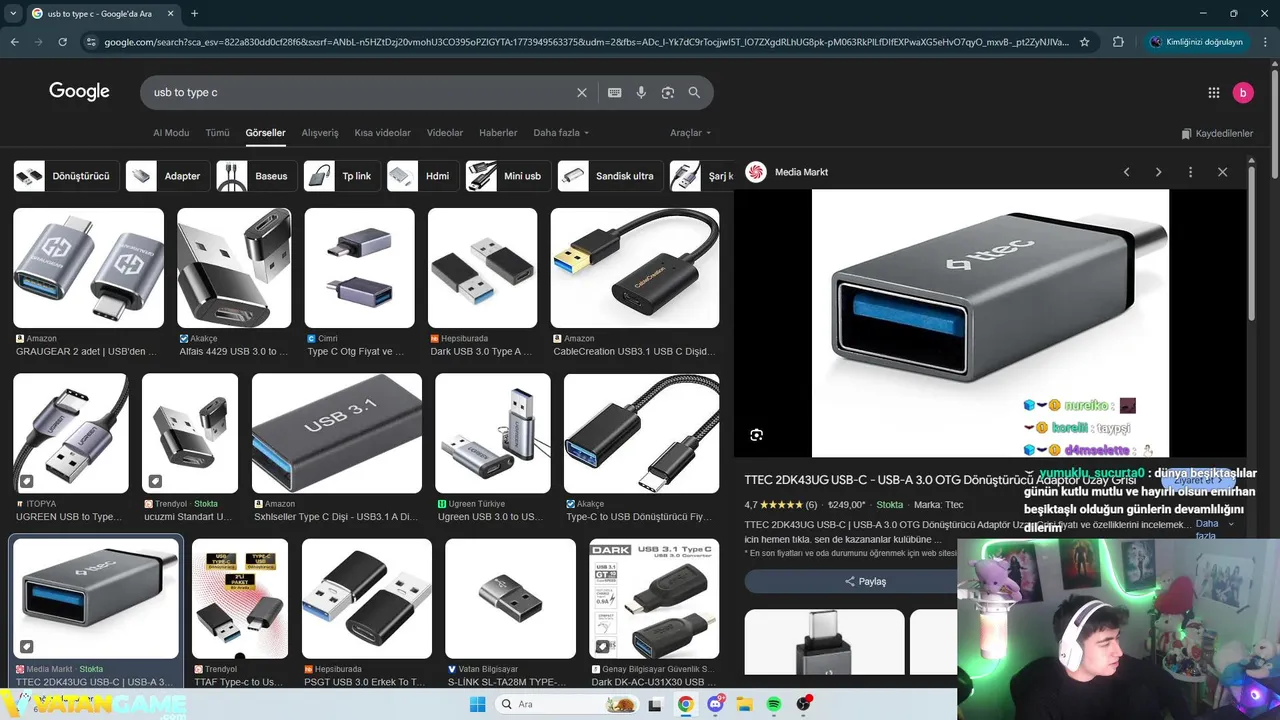
Task: Open the UGREEN USB to Type ITOPYA image
Action: click(x=71, y=433)
